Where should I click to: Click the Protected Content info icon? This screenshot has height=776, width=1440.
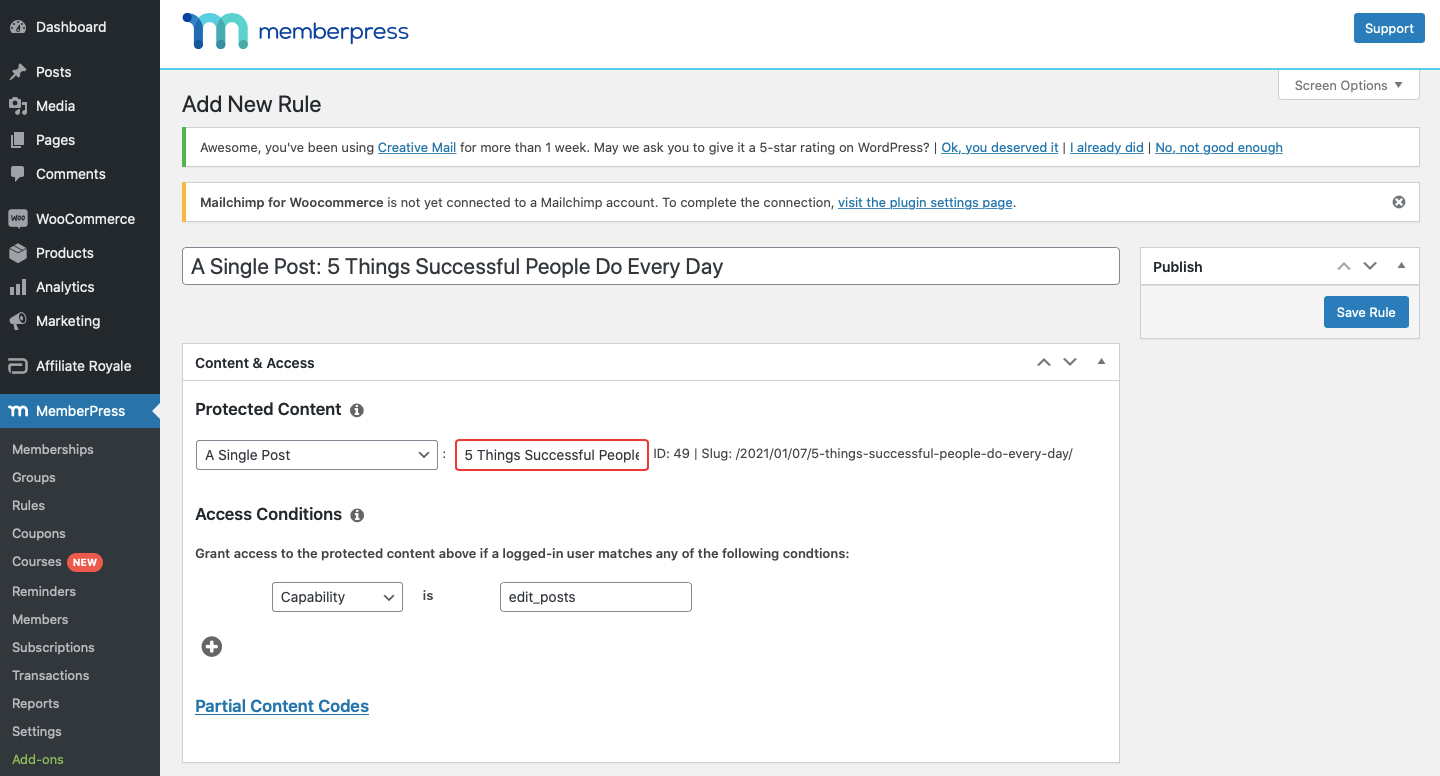click(x=357, y=410)
